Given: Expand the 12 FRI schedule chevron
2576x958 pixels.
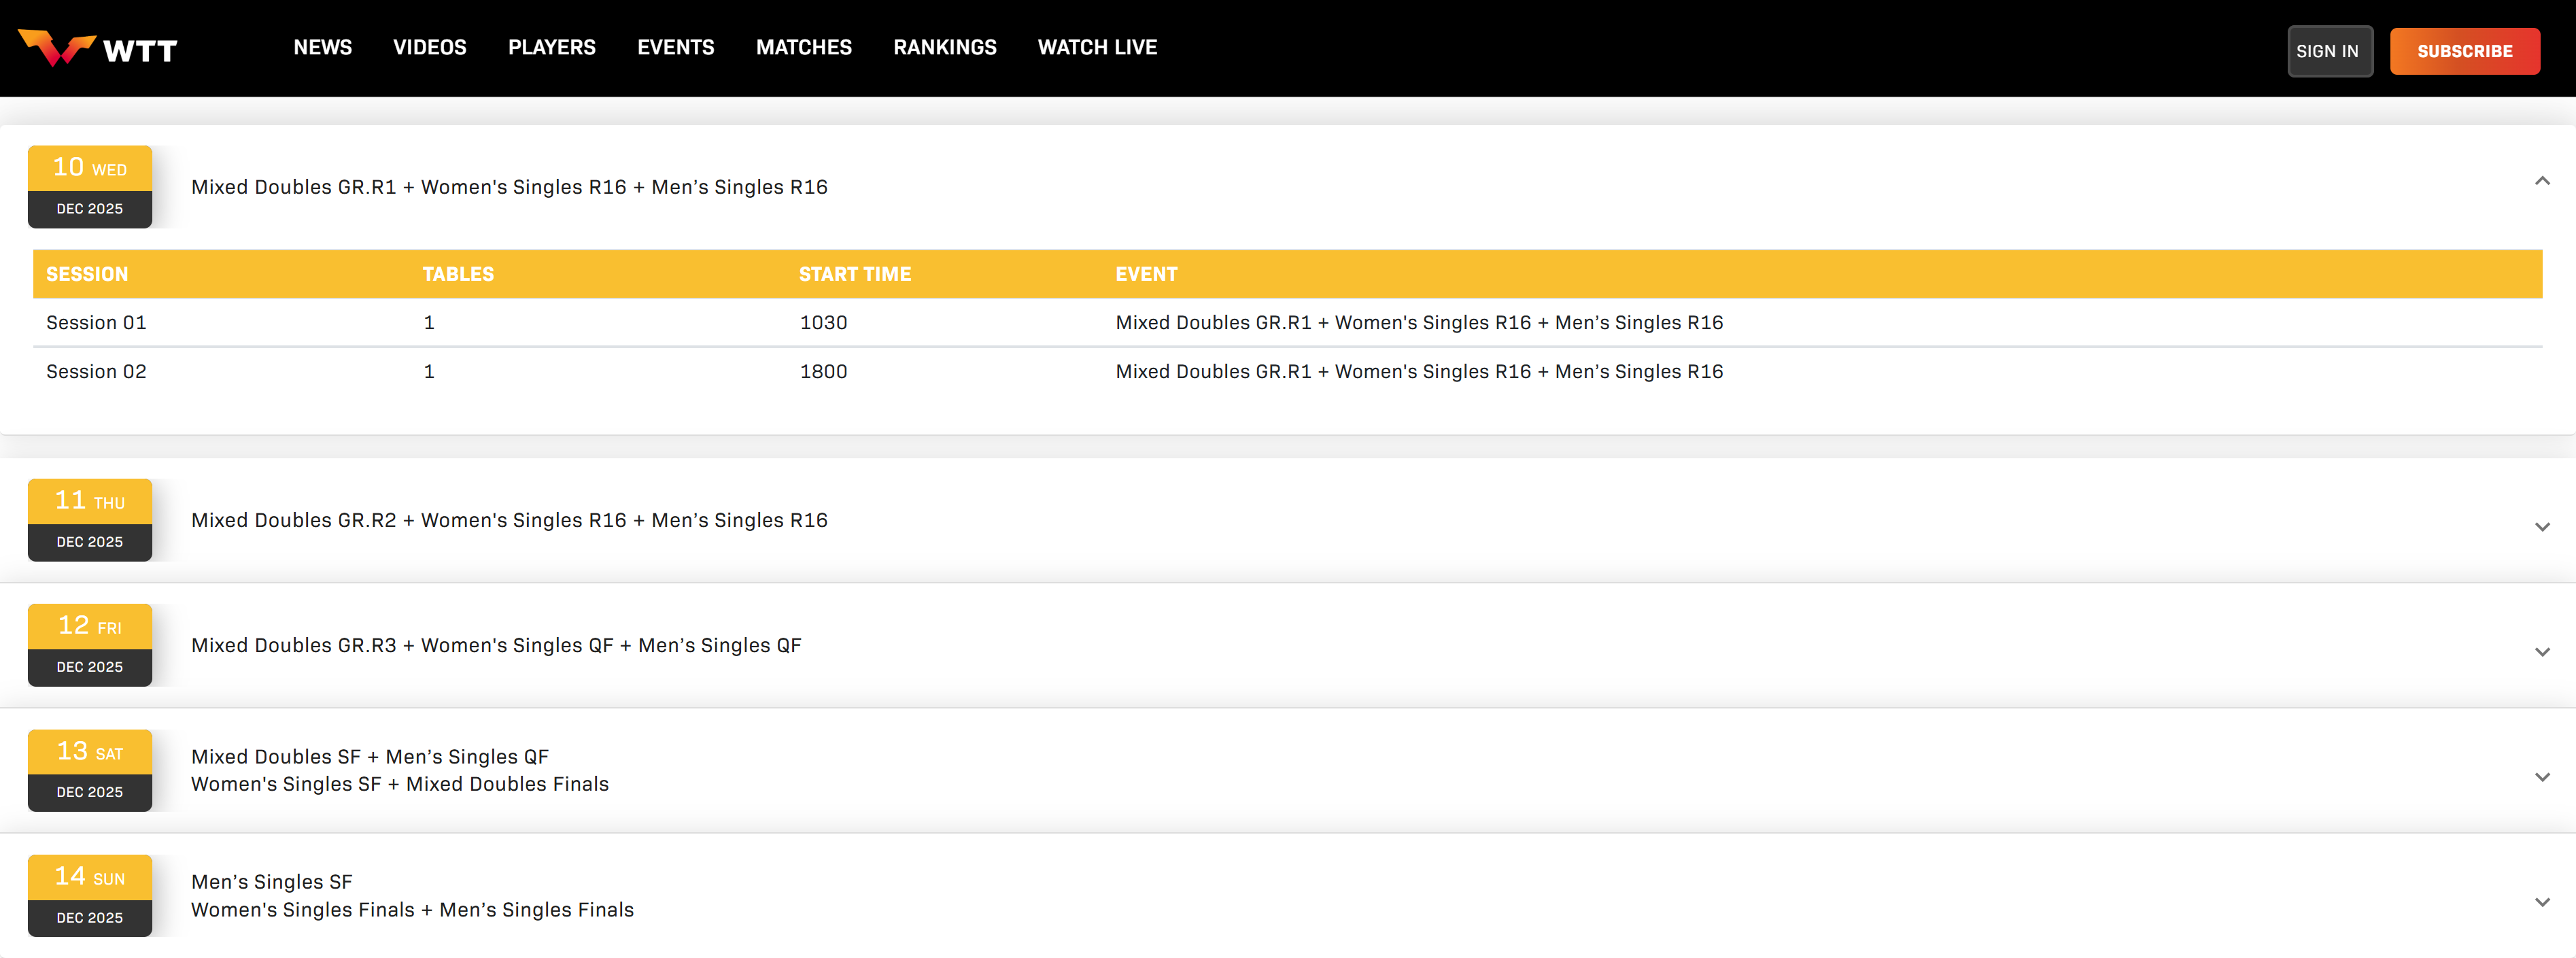Looking at the screenshot, I should click(2541, 651).
